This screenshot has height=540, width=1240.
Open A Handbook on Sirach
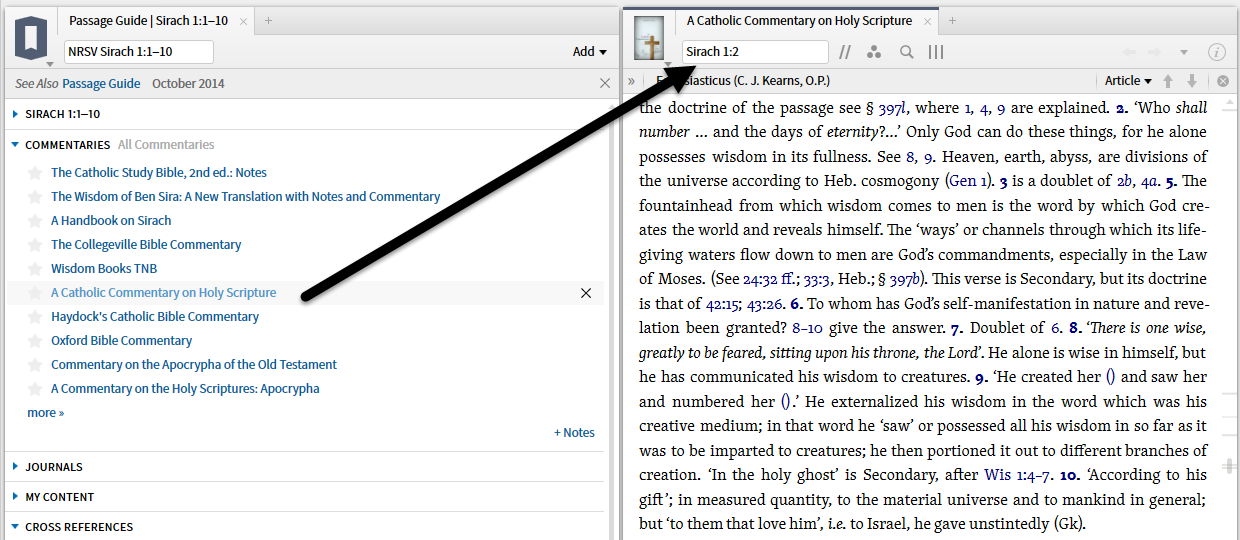(x=111, y=221)
